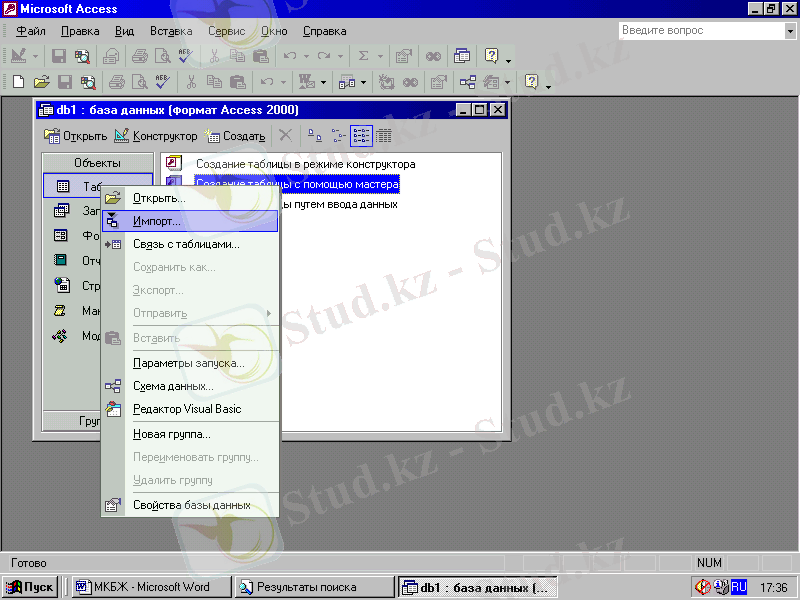Switch db1 window to Small Icons view
The width and height of the screenshot is (800, 600).
coord(338,136)
